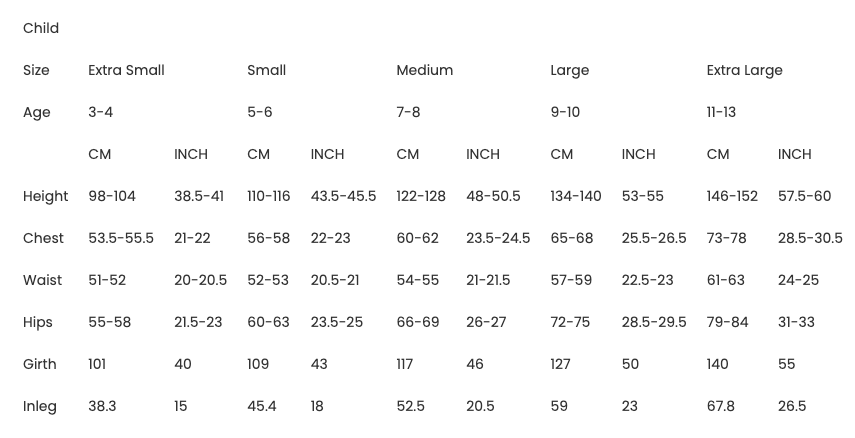Click the Medium size column header
Screen dimensions: 855x438
click(x=424, y=70)
